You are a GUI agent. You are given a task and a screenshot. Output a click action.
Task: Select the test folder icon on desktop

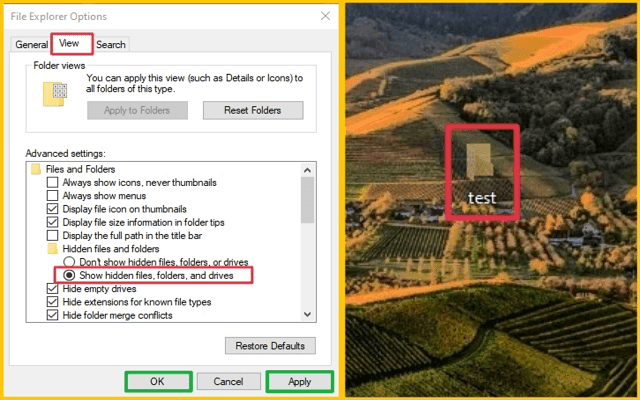[480, 162]
